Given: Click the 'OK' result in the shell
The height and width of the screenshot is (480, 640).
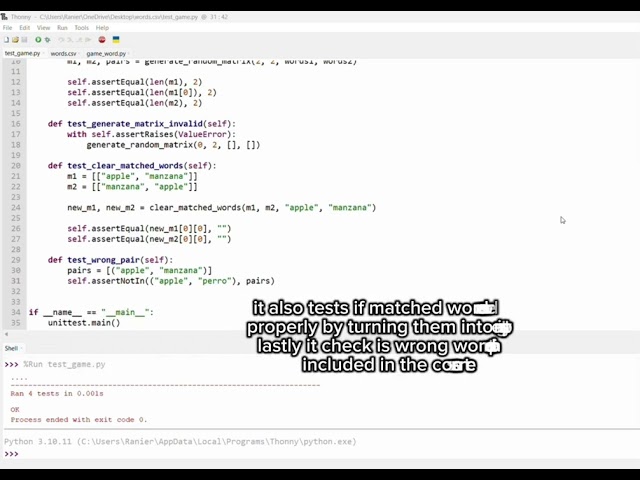Looking at the screenshot, I should pyautogui.click(x=15, y=409).
